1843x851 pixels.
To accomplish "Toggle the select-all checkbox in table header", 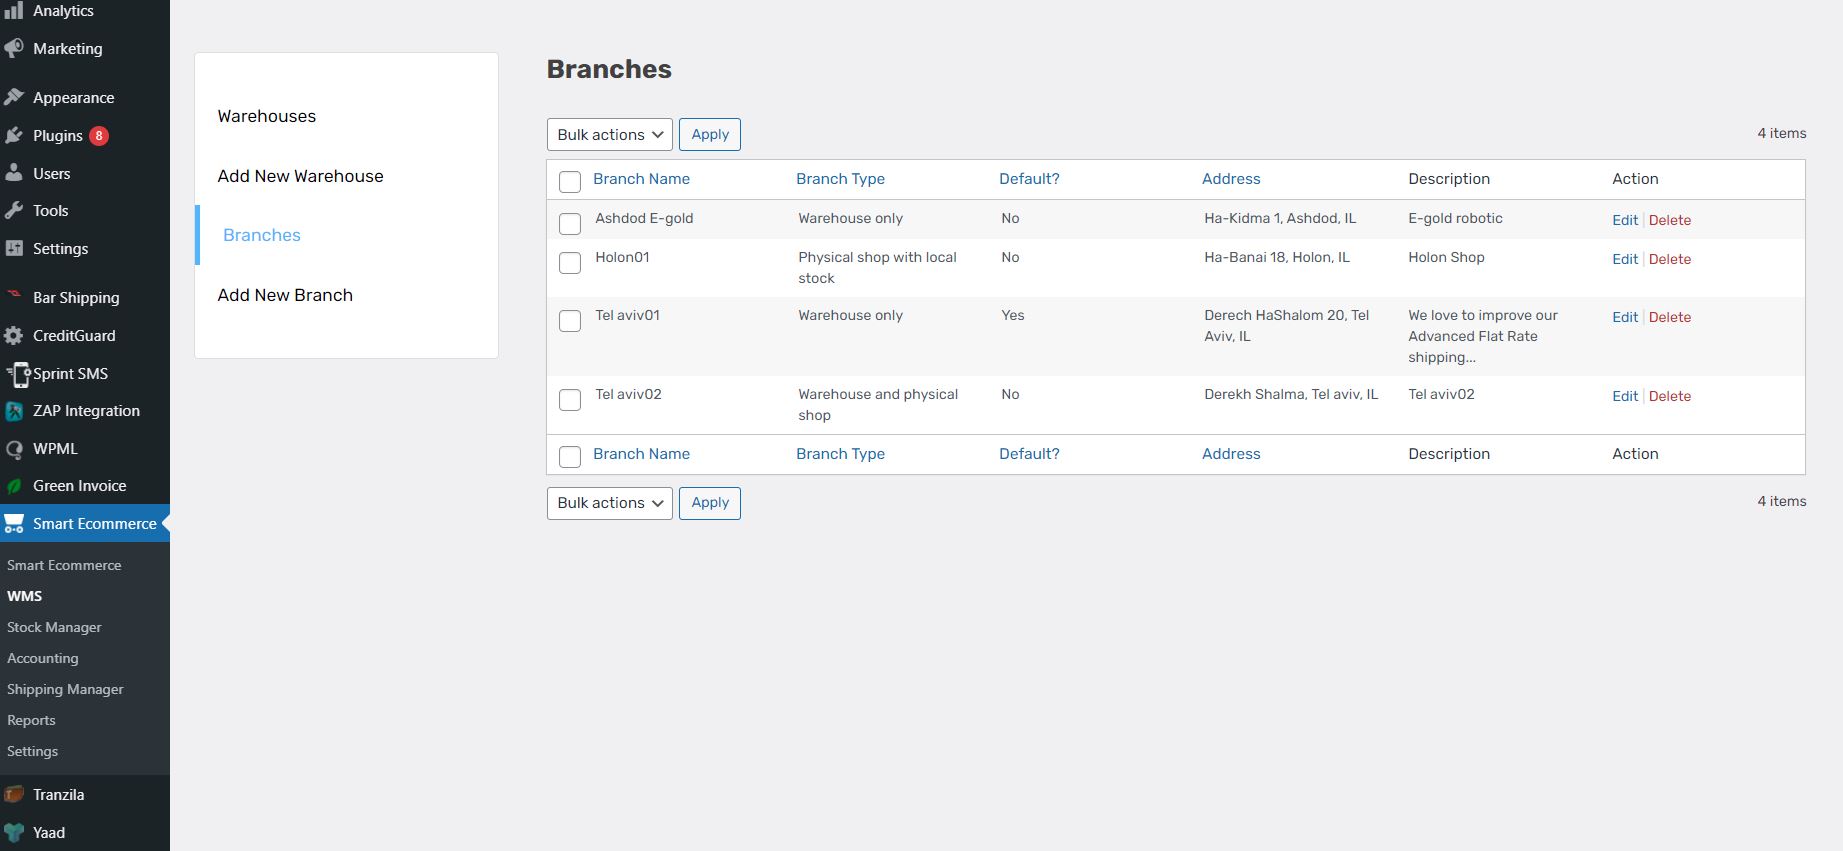I will point(570,181).
